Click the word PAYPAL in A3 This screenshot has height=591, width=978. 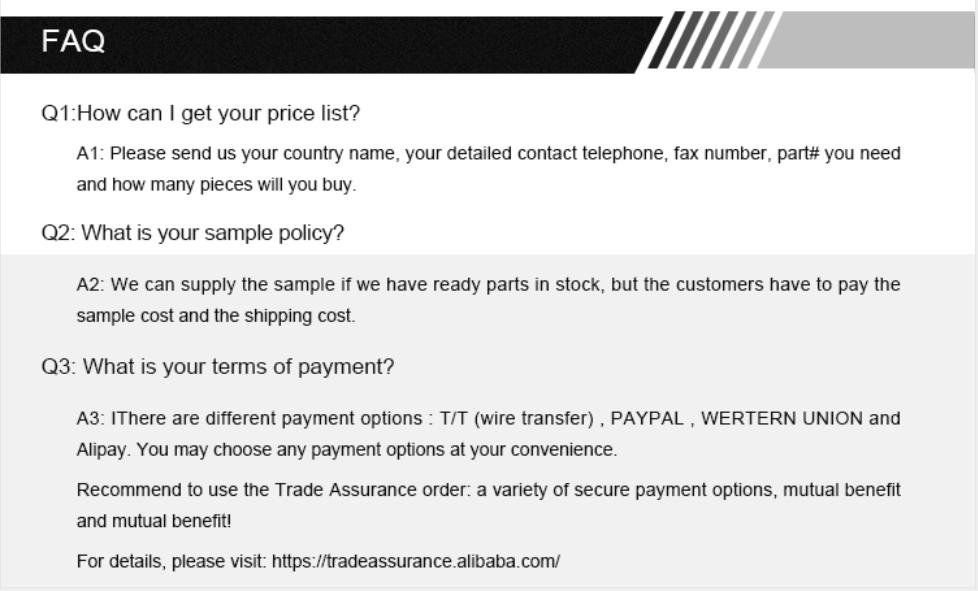pos(647,419)
